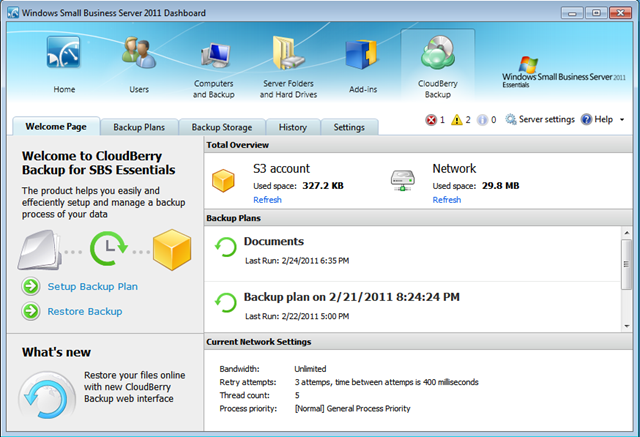Select the Documents backup plan title
The height and width of the screenshot is (437, 640).
point(274,241)
